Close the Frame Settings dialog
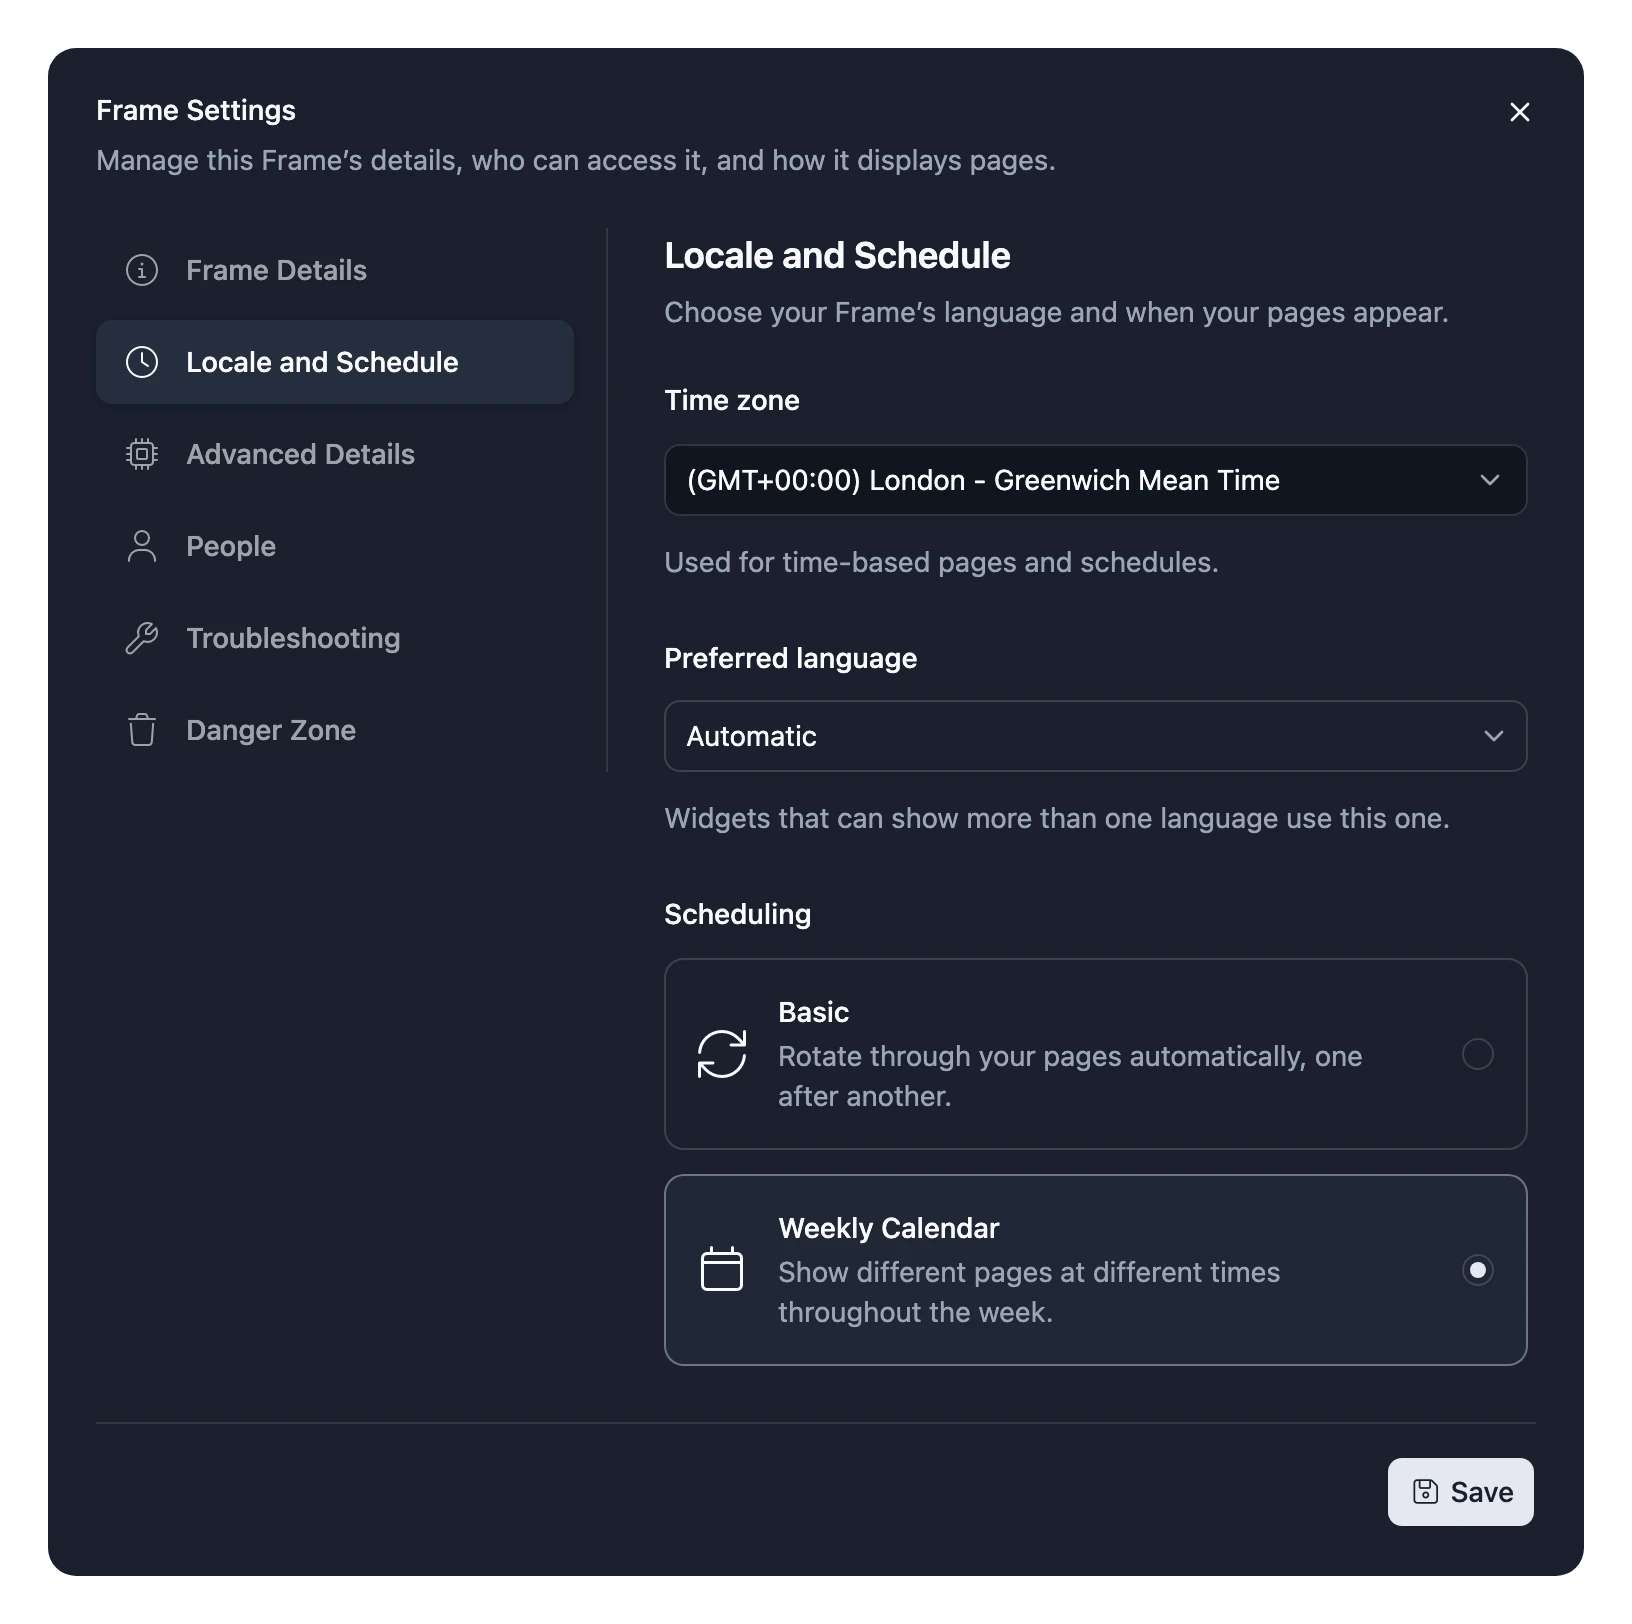1632x1624 pixels. 1520,112
